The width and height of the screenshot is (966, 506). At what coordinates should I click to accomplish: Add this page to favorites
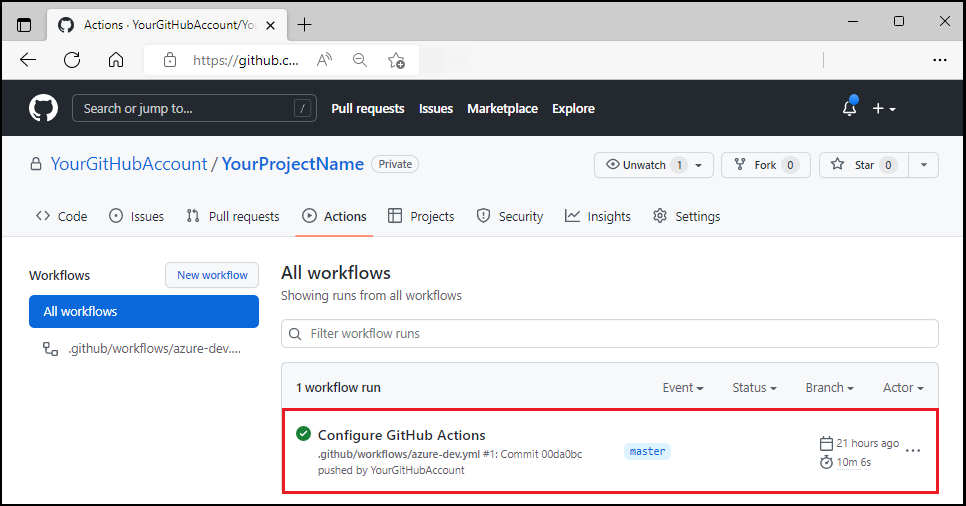(396, 60)
